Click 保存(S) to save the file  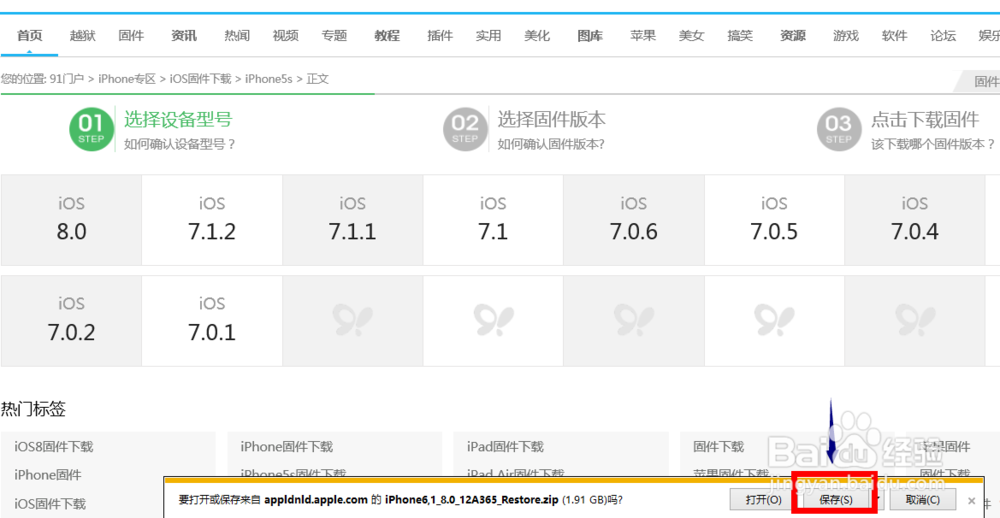point(835,500)
